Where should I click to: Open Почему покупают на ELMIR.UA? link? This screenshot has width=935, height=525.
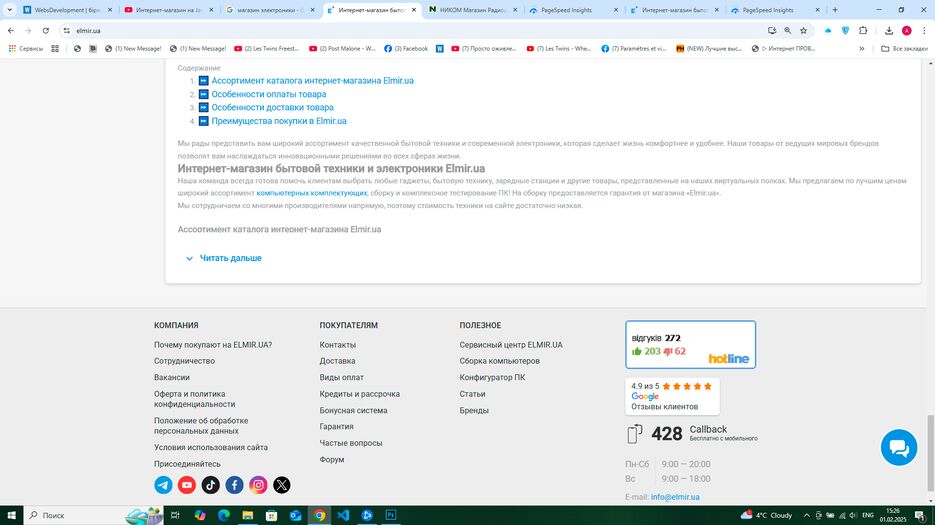(213, 345)
